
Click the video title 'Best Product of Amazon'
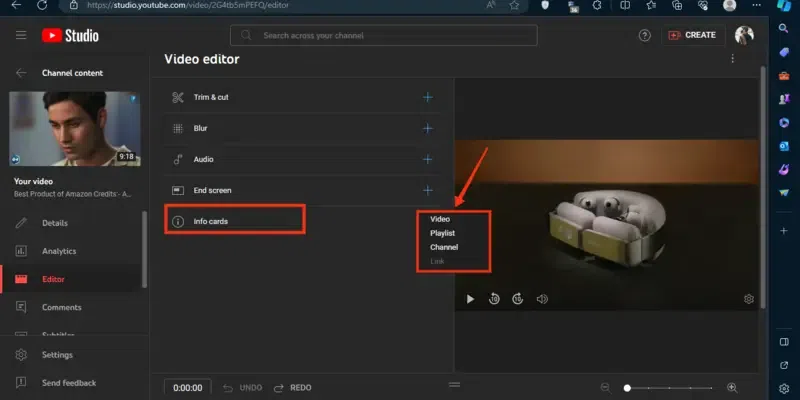[73, 194]
